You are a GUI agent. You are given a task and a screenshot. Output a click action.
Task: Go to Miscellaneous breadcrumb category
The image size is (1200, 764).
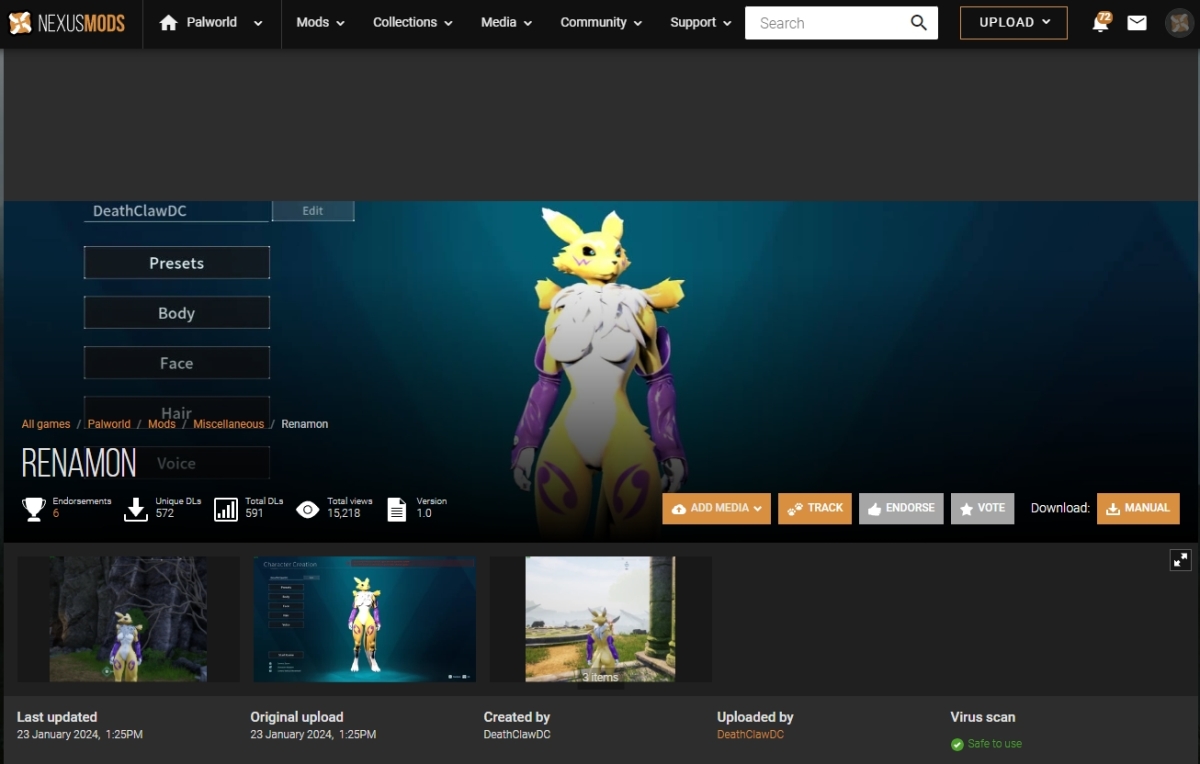(x=228, y=424)
